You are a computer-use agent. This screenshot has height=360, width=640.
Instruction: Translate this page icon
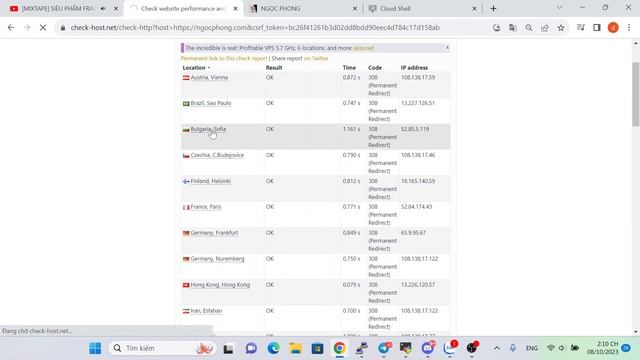(x=513, y=28)
